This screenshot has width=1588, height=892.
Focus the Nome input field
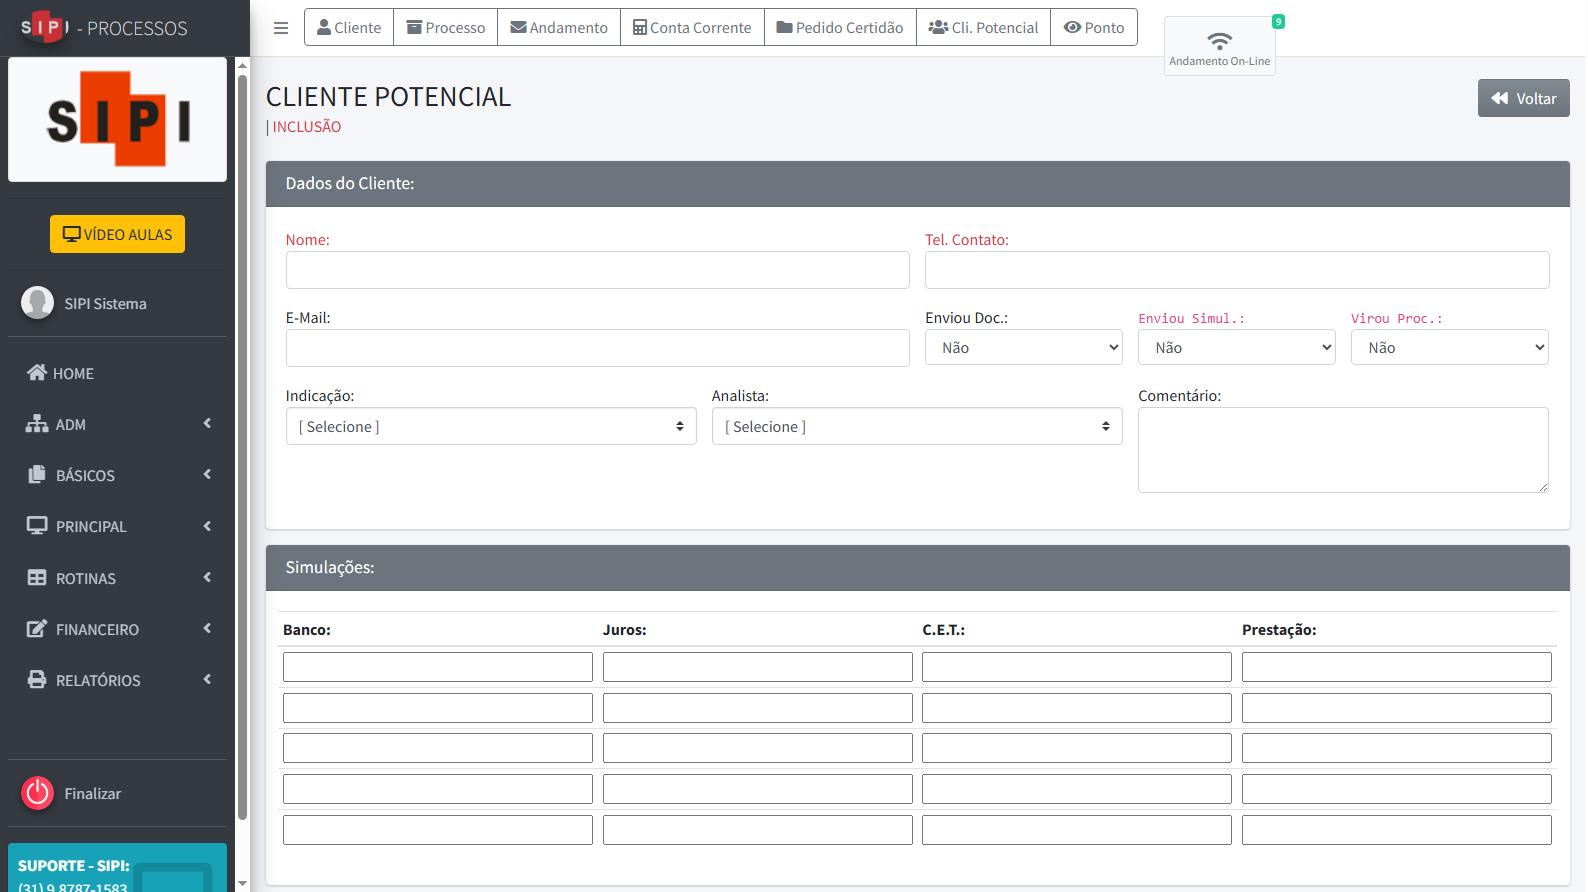click(x=598, y=270)
